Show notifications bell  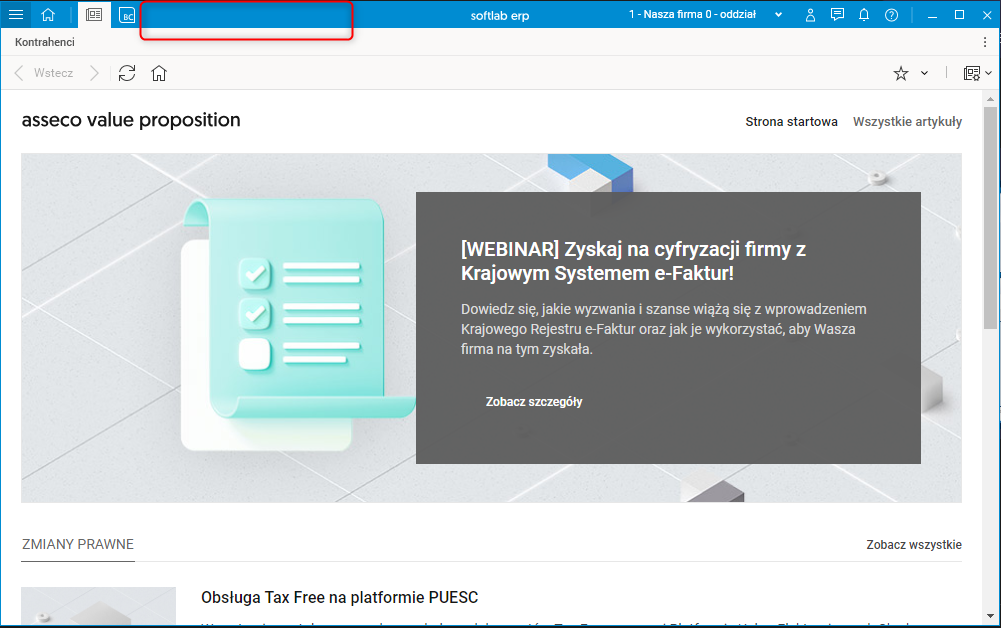864,15
